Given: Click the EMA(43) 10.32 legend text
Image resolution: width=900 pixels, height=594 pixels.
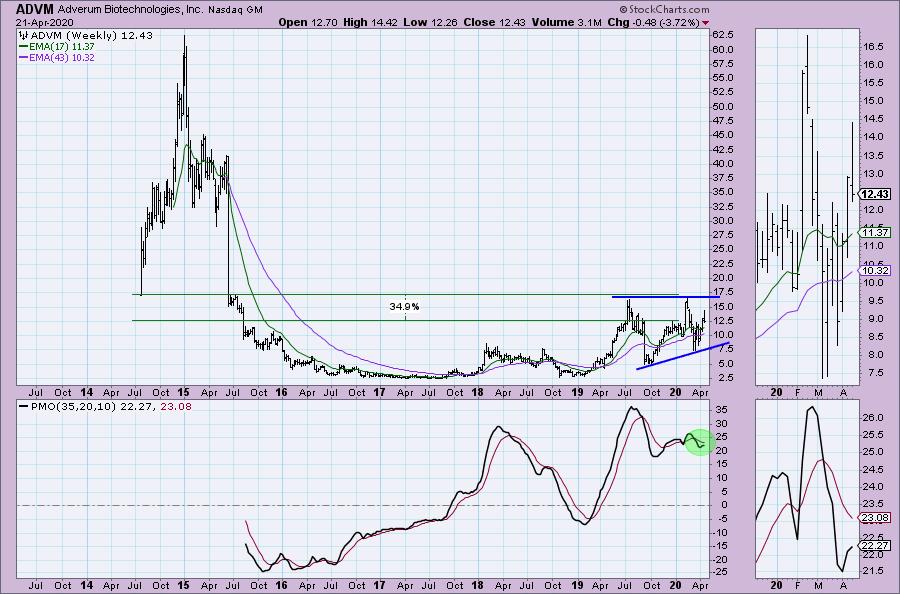Looking at the screenshot, I should pos(62,57).
